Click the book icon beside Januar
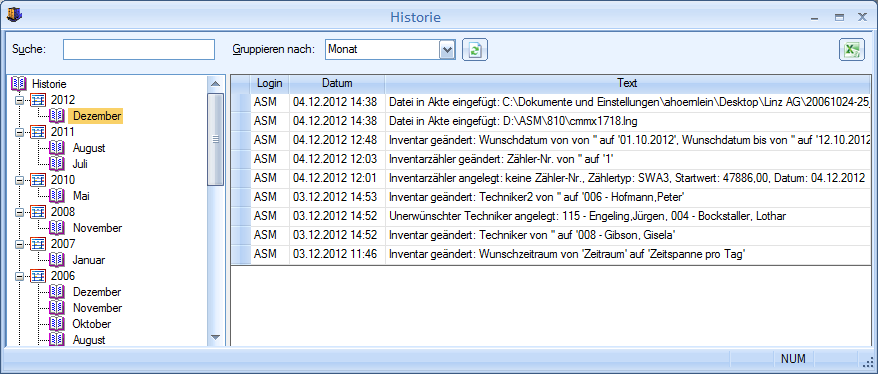 57,260
